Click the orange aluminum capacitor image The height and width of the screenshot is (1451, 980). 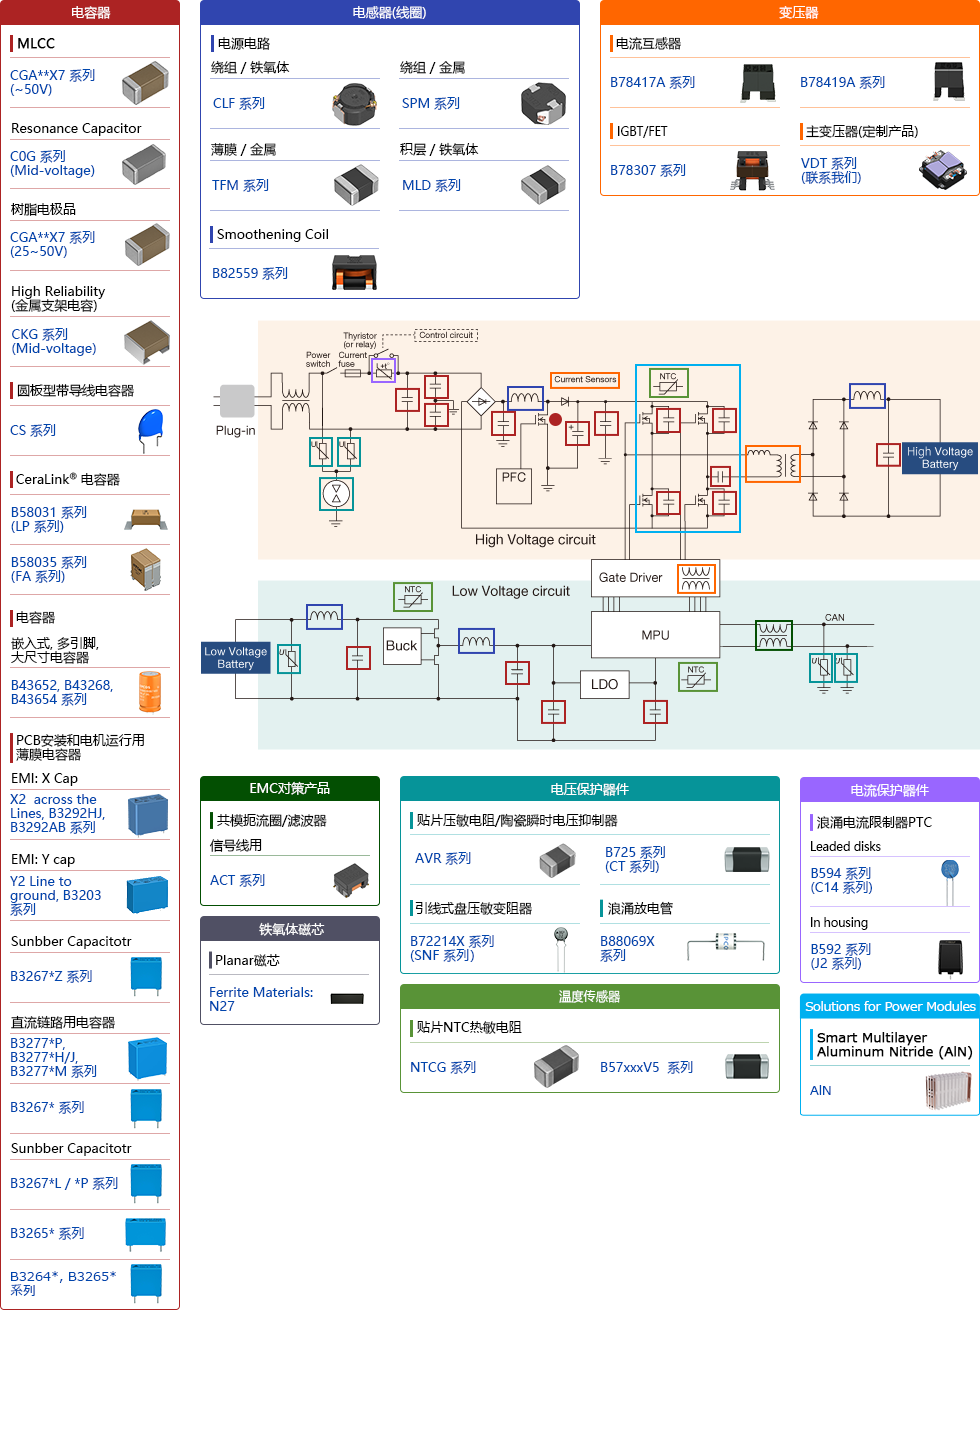coord(149,692)
